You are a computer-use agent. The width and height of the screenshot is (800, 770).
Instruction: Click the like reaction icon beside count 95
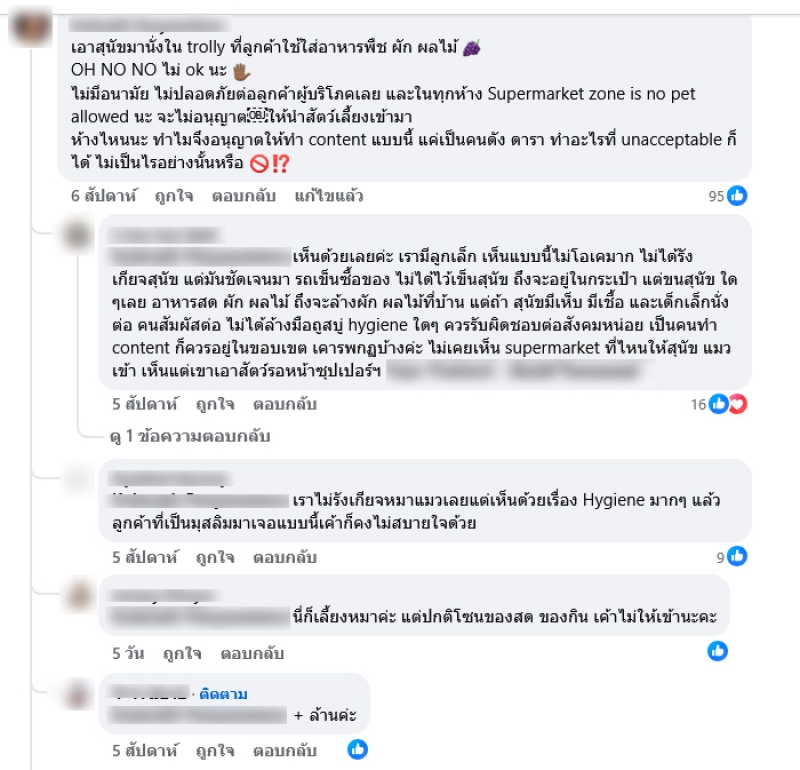click(x=737, y=195)
